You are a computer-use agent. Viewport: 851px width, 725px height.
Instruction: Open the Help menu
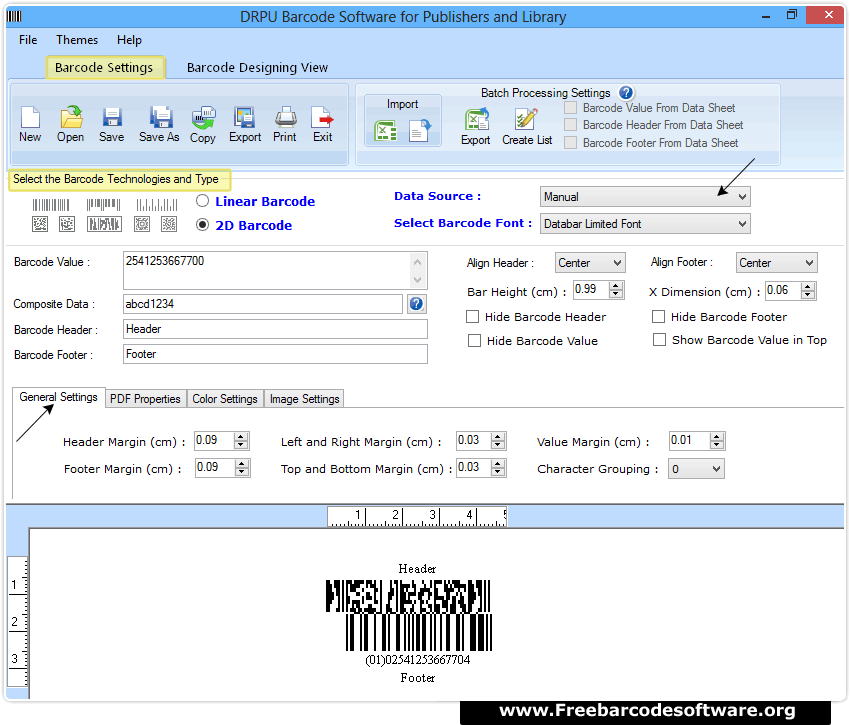click(129, 40)
